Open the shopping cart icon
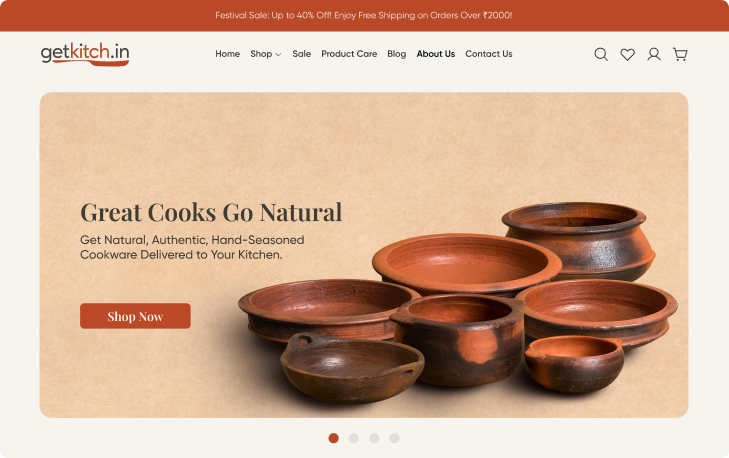This screenshot has width=729, height=458. pyautogui.click(x=680, y=54)
